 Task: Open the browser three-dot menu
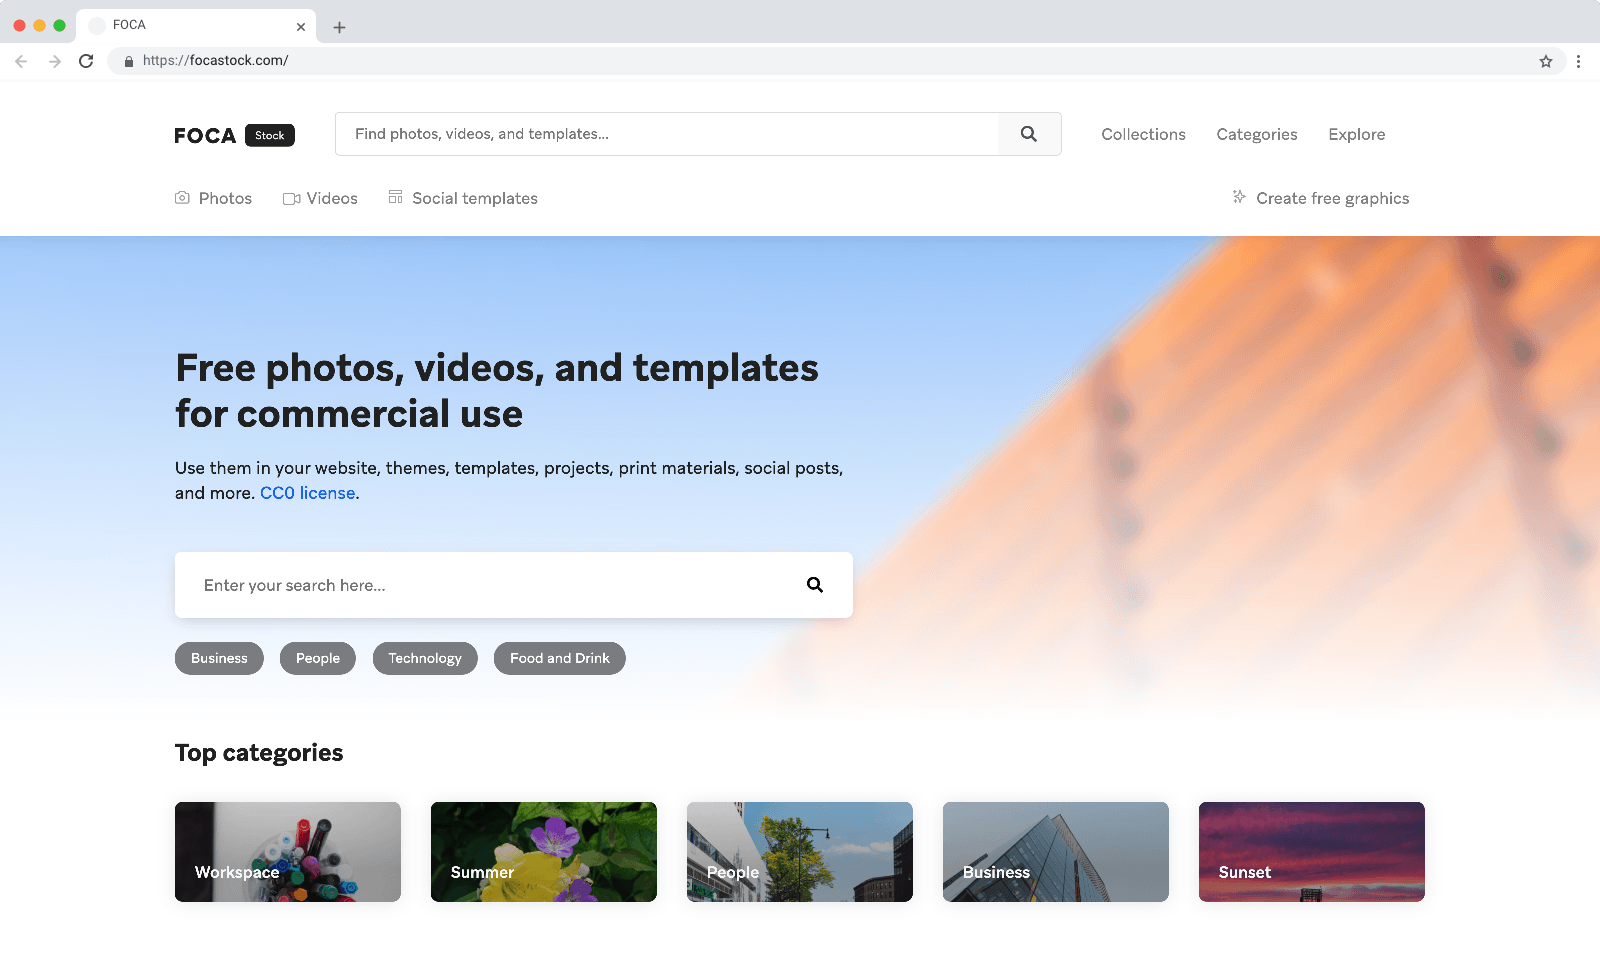click(x=1578, y=61)
